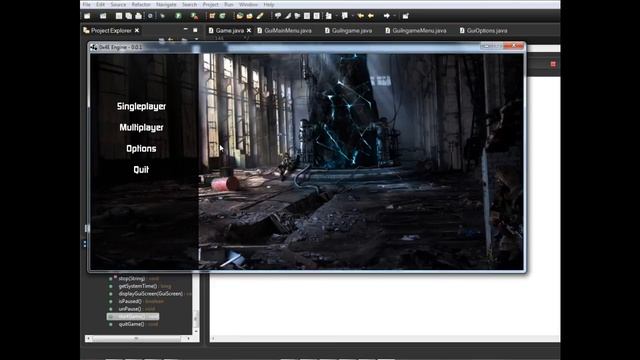The image size is (640, 360).
Task: Maximize the Project Explorer panel
Action: coord(195,30)
